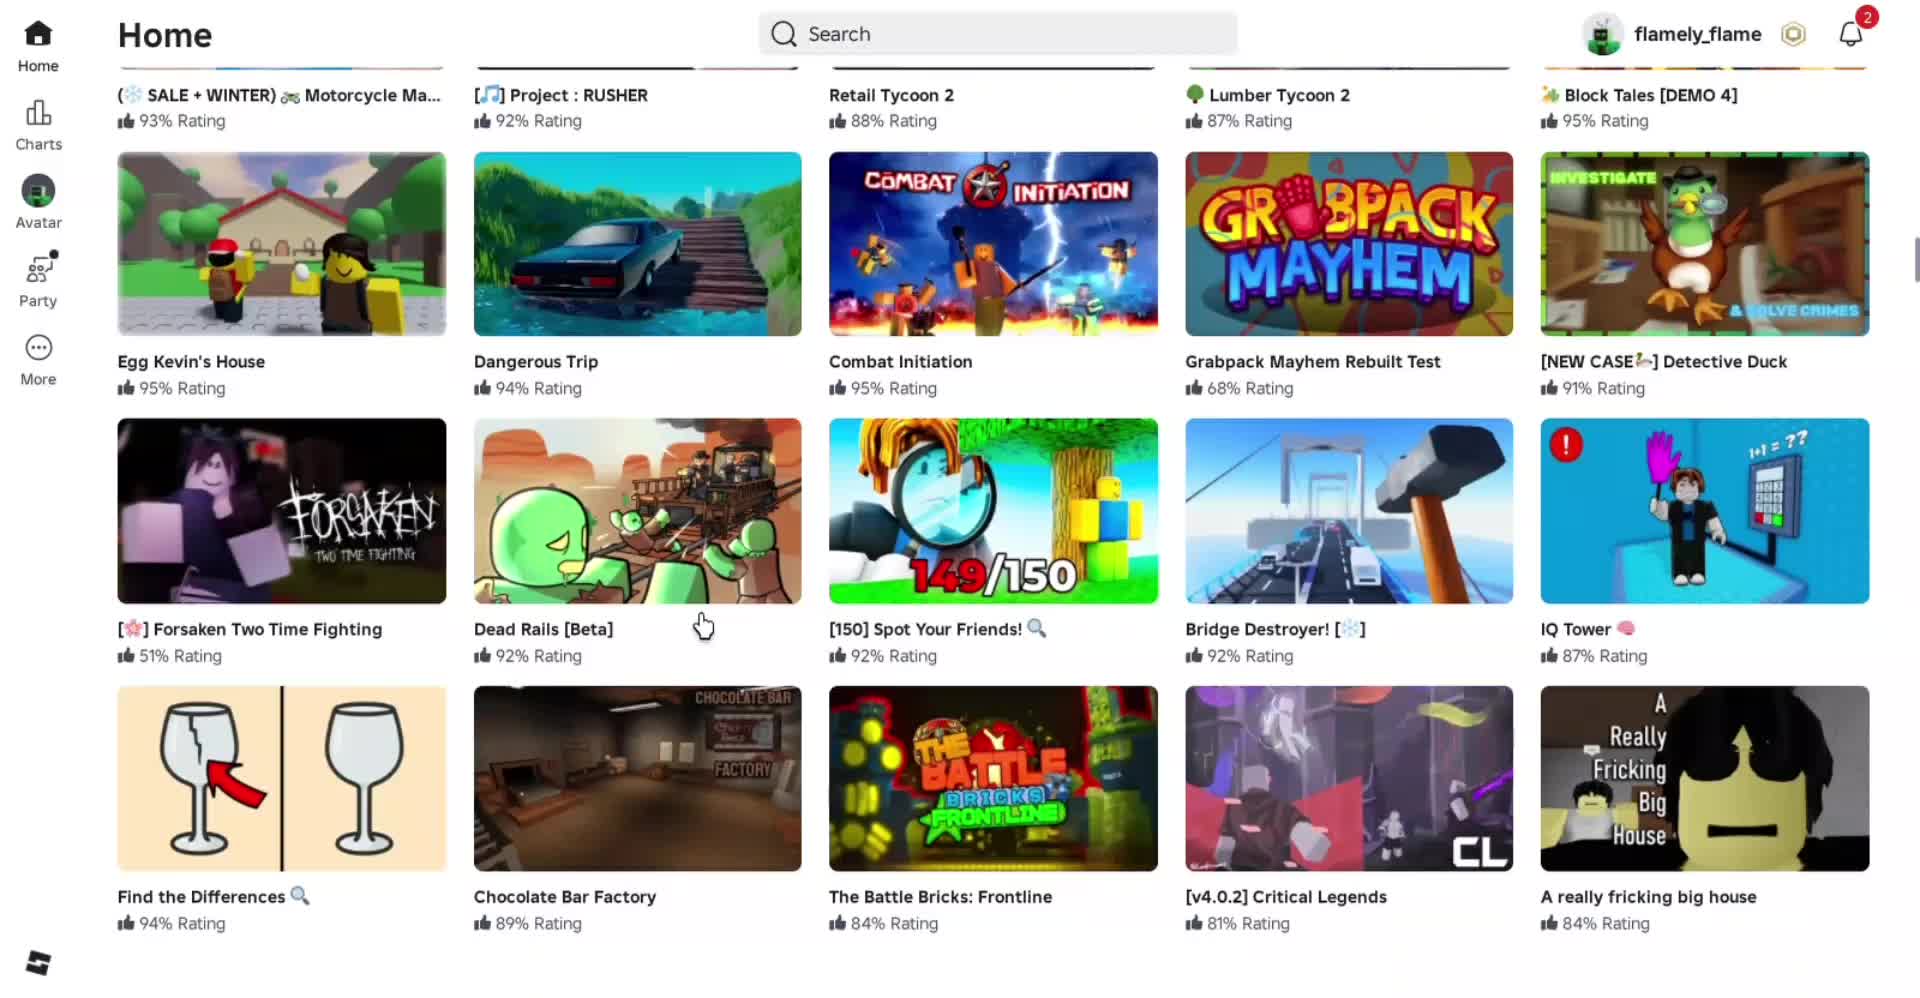Click the 91% Rating under Detective Duck
The width and height of the screenshot is (1920, 998).
(x=1593, y=388)
